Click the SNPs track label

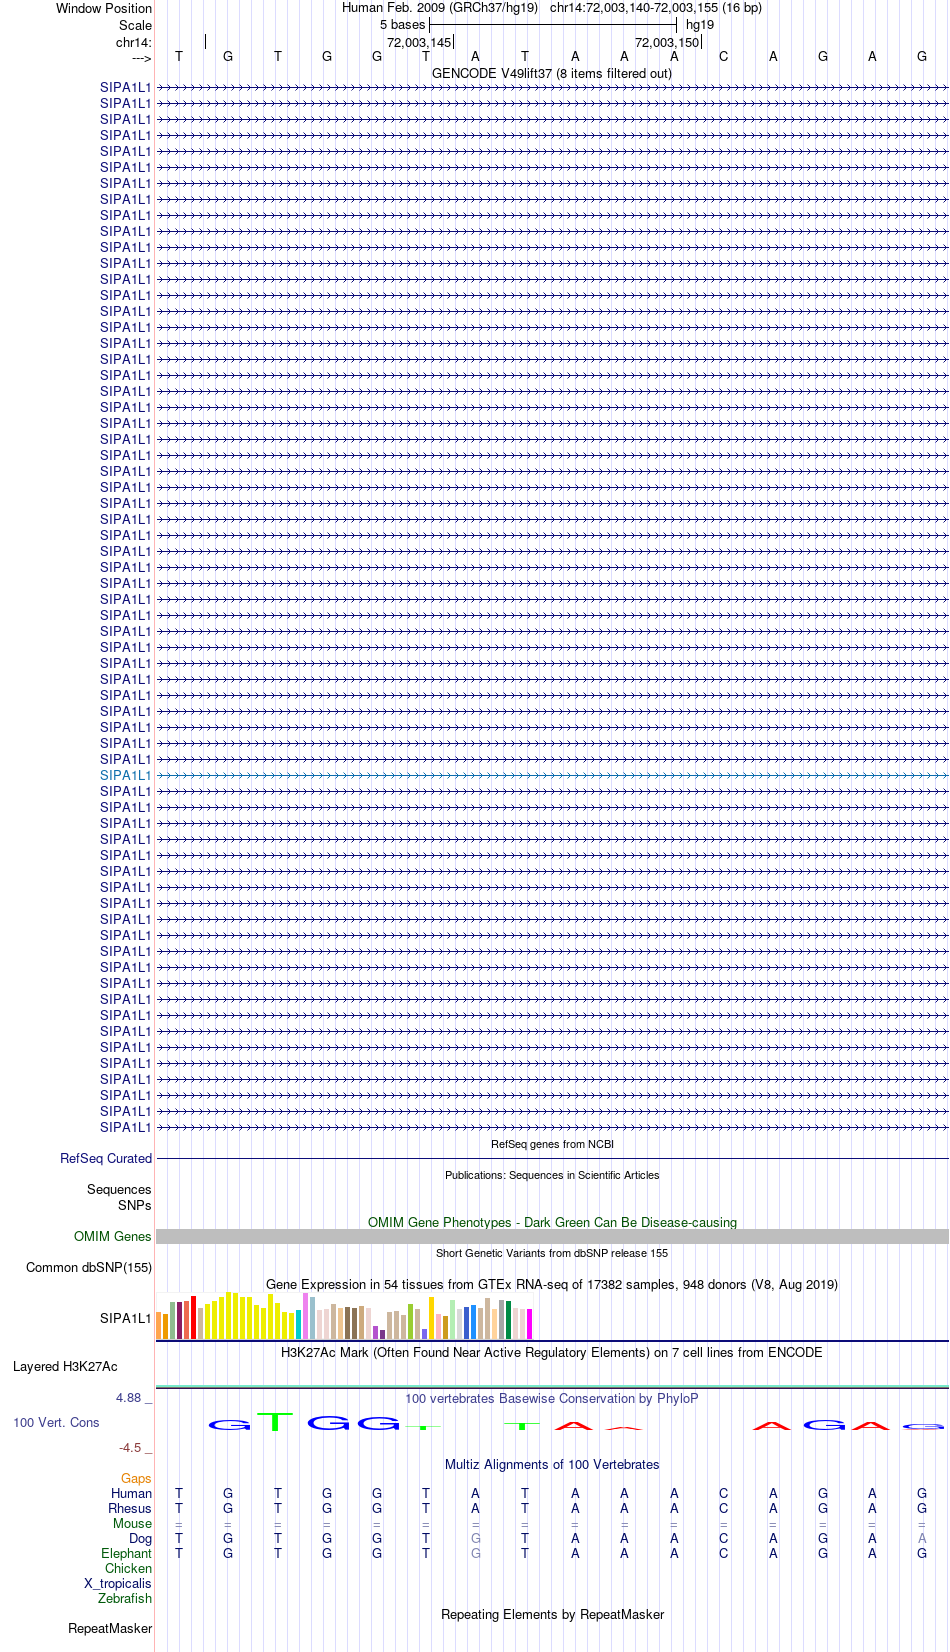click(135, 1205)
